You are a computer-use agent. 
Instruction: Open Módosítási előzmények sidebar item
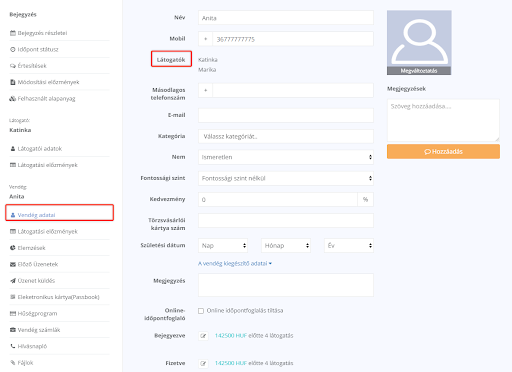48,82
